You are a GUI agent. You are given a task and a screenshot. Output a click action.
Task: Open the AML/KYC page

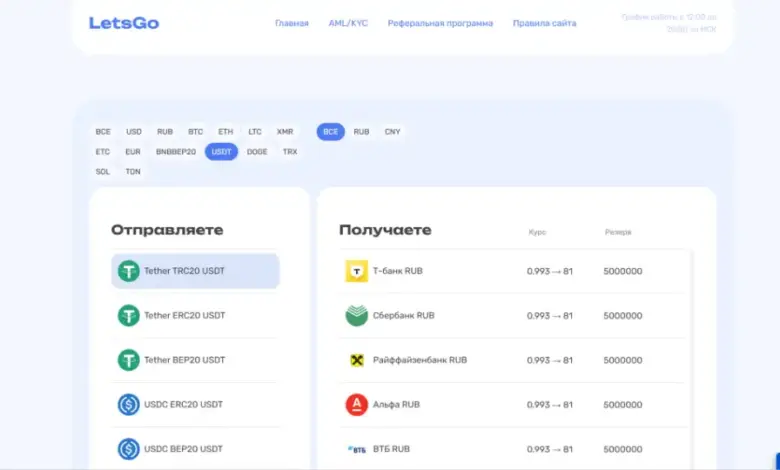pyautogui.click(x=348, y=23)
